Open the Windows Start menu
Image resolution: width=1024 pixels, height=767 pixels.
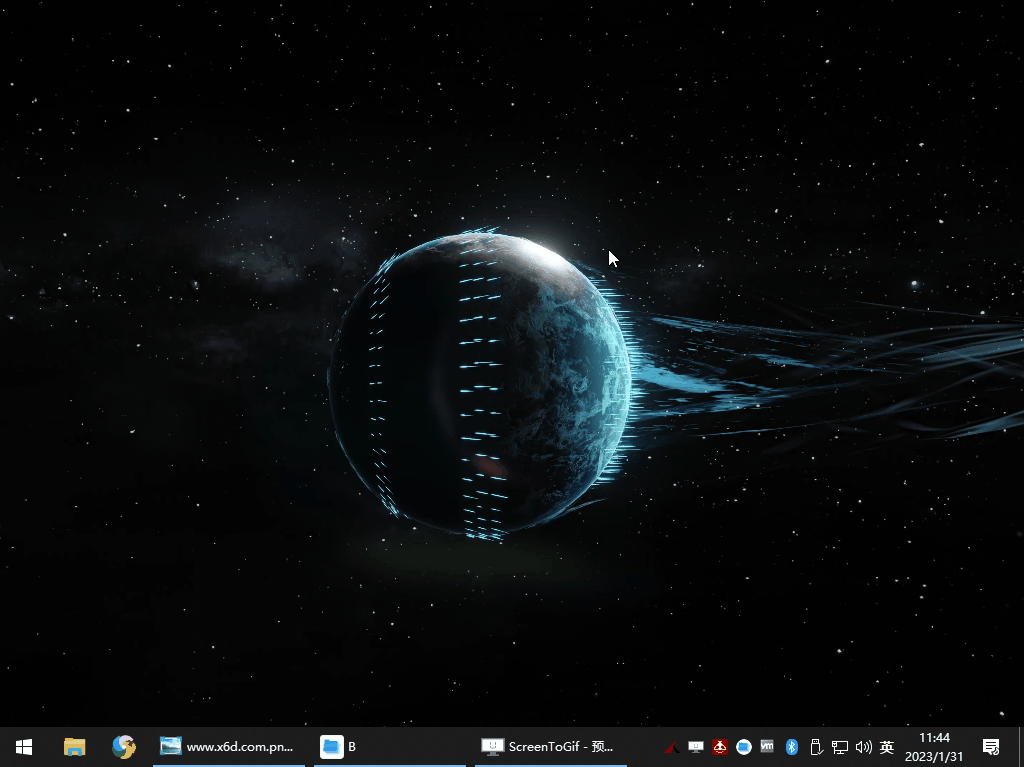(24, 746)
